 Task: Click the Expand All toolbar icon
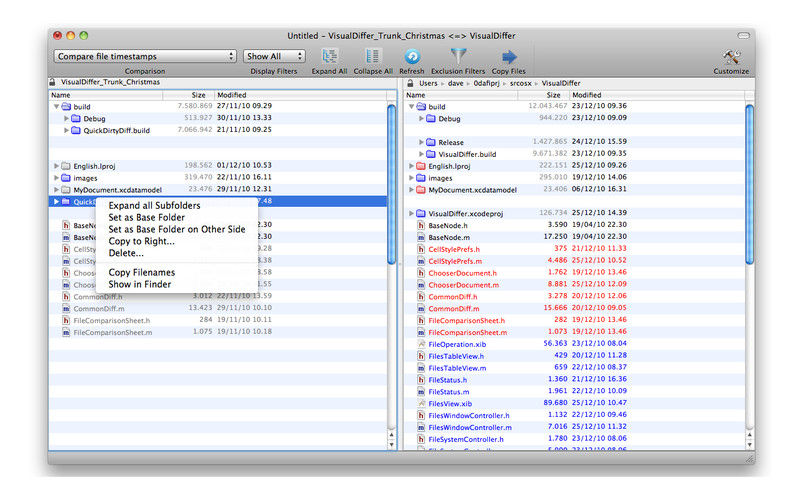329,56
